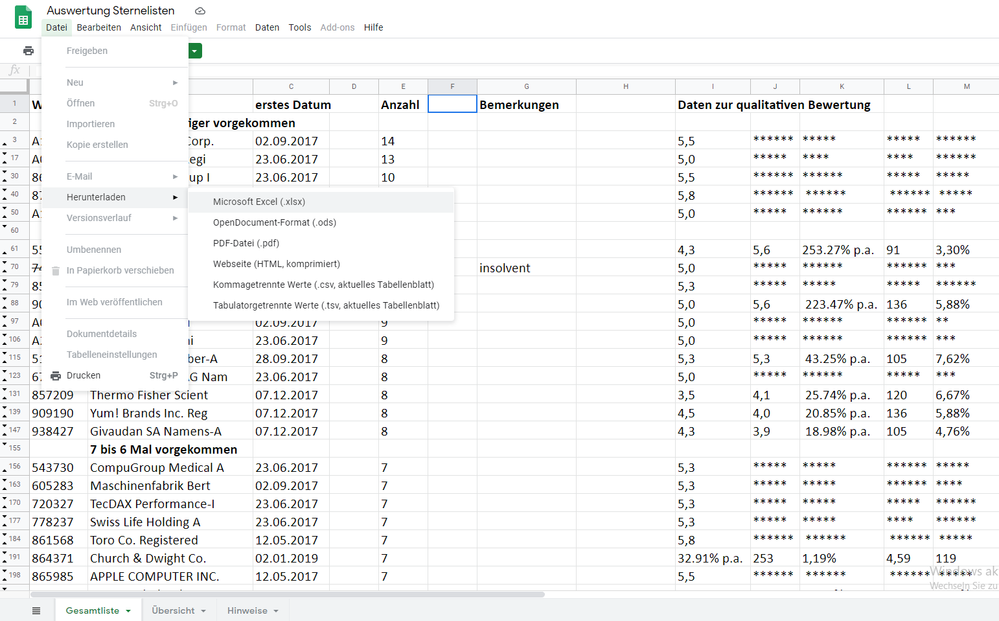Select column header H

point(625,87)
